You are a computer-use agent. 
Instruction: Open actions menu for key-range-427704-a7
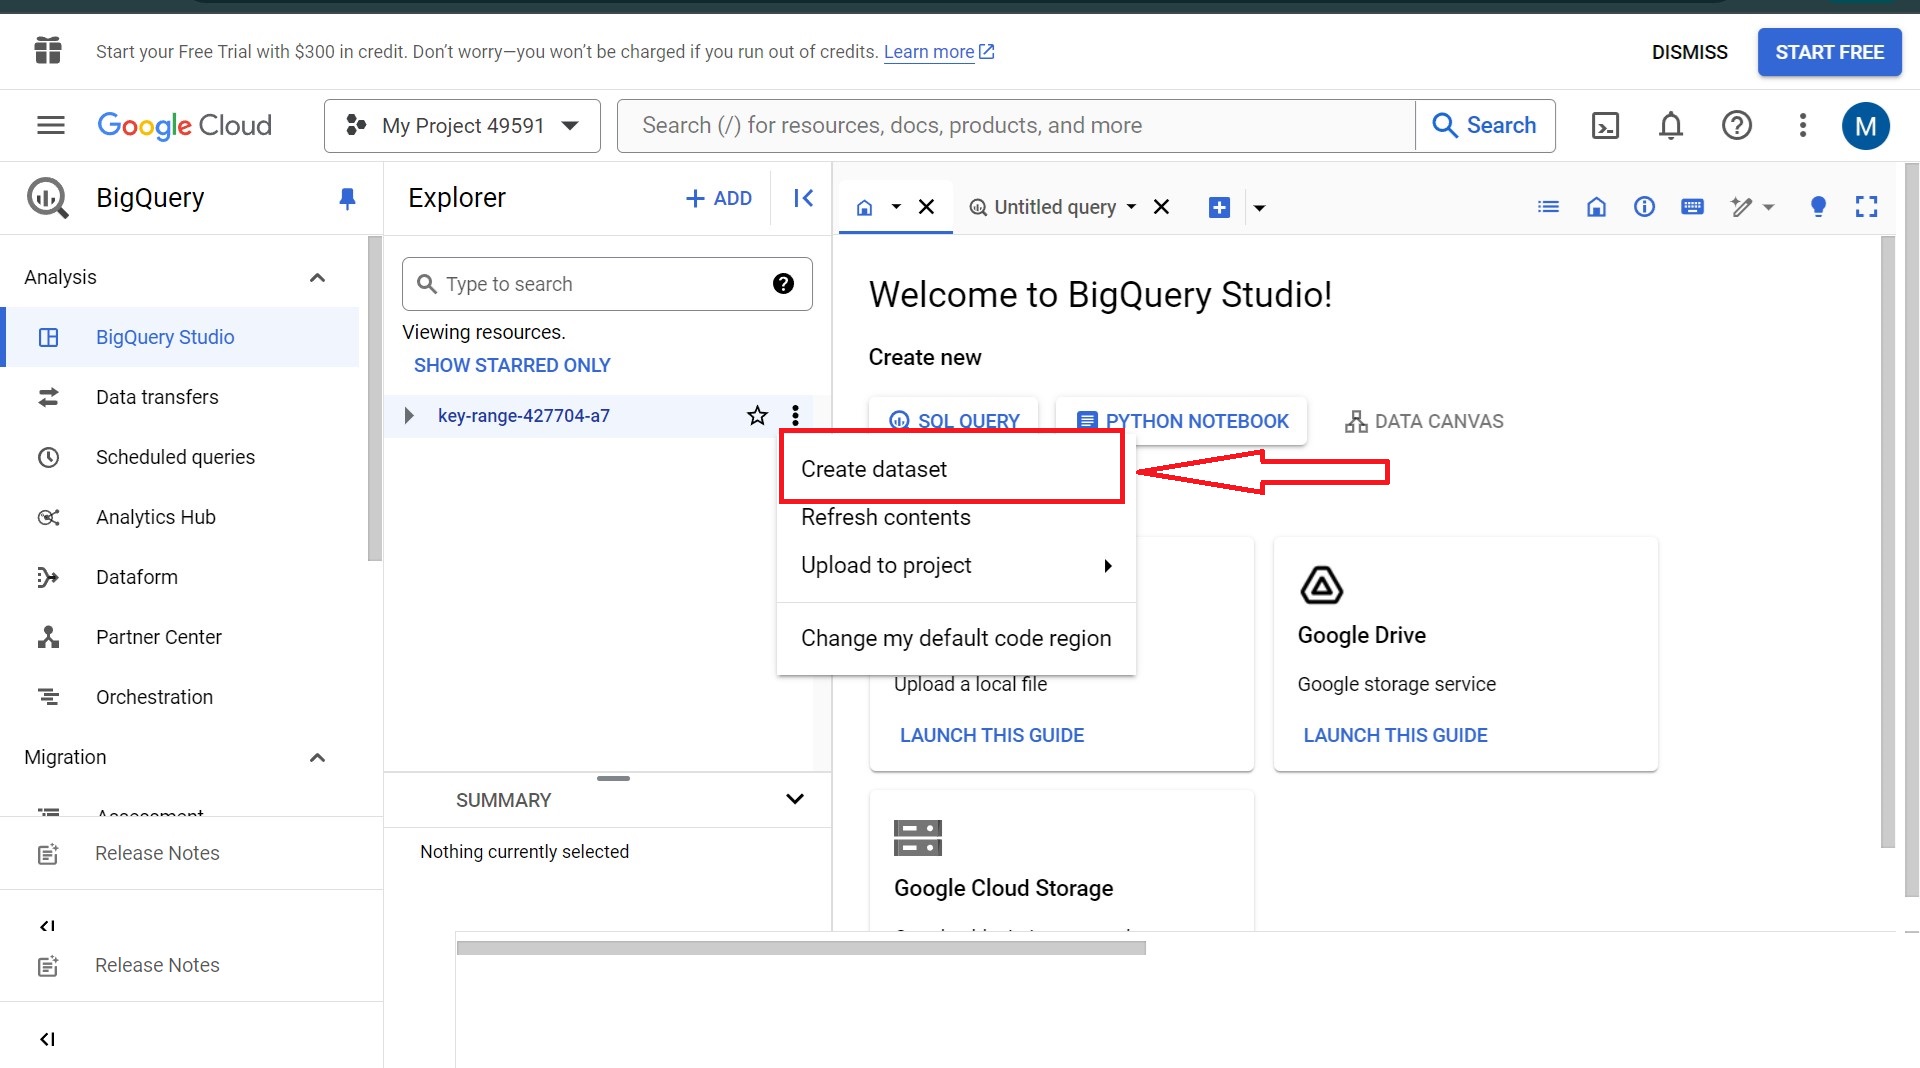coord(795,415)
